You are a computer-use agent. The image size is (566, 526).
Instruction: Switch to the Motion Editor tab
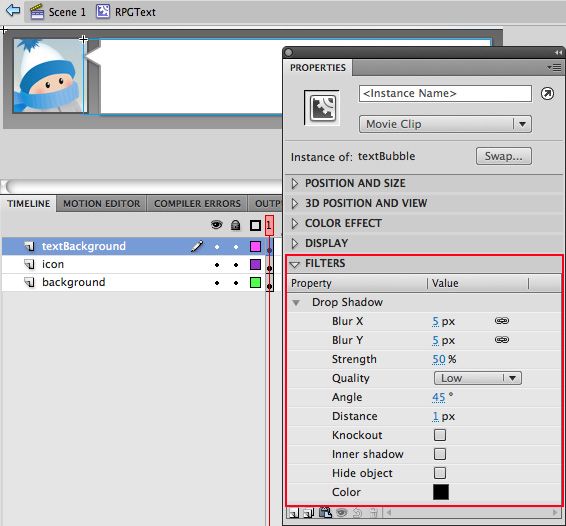(x=101, y=204)
